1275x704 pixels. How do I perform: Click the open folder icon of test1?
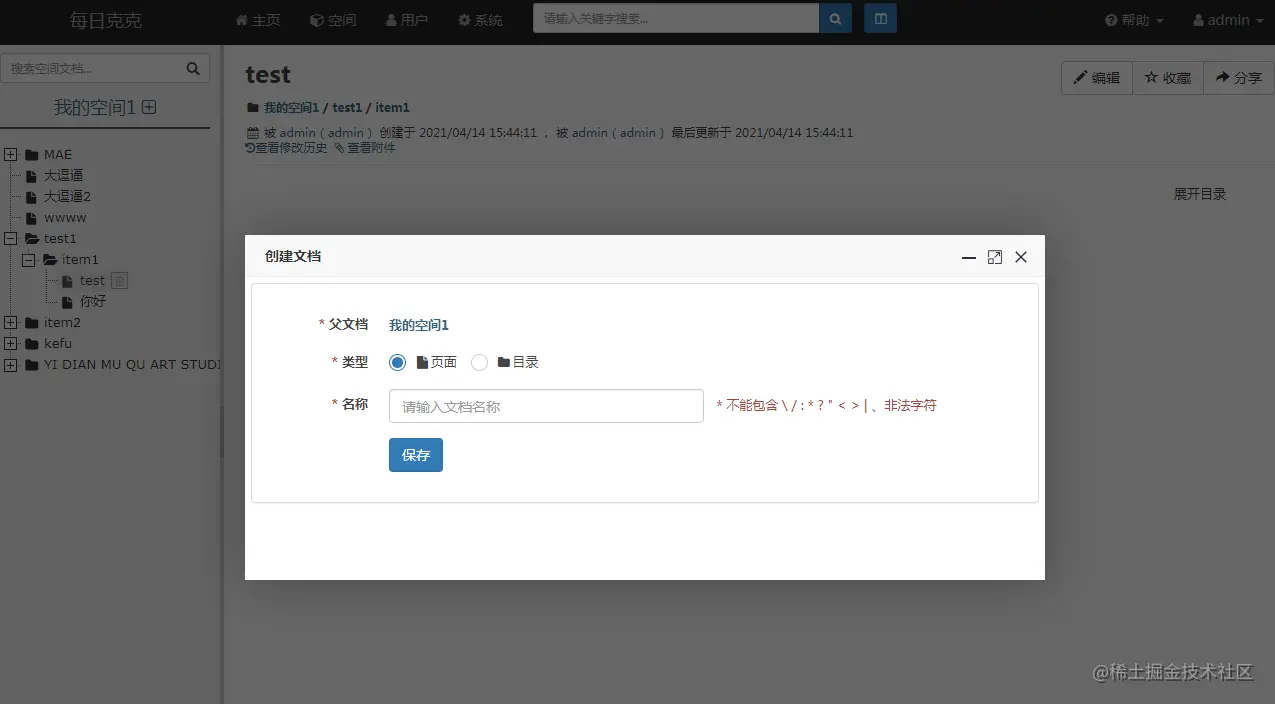click(32, 239)
